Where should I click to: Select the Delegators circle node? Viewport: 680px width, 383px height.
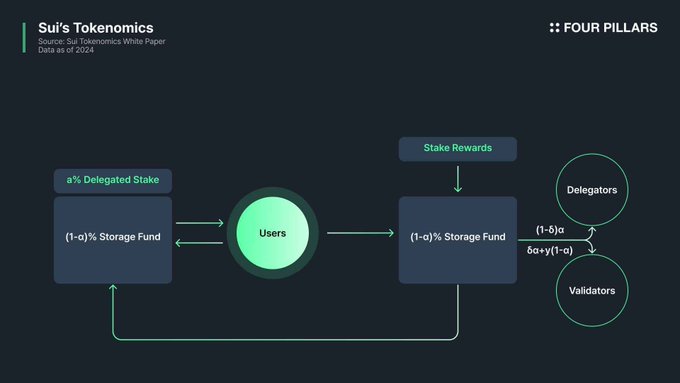tap(592, 190)
